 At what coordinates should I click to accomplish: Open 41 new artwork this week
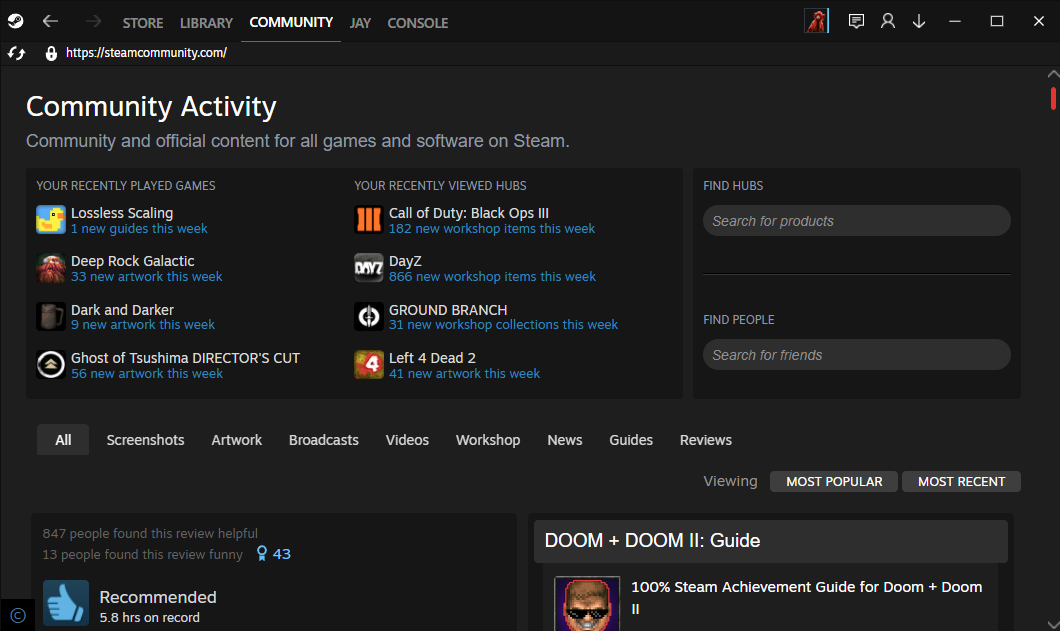464,373
